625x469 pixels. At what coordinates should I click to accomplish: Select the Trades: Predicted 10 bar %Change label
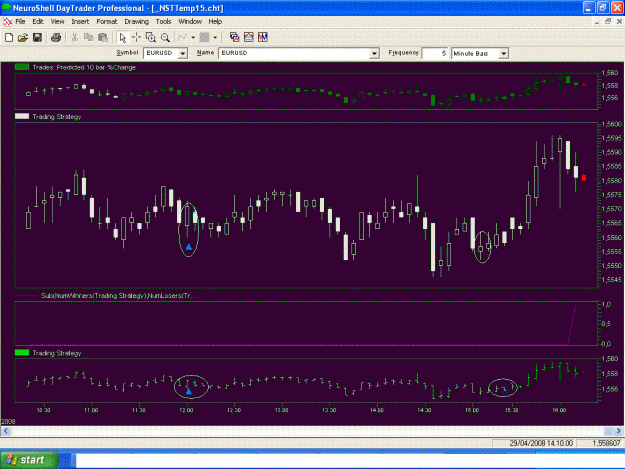click(x=84, y=67)
